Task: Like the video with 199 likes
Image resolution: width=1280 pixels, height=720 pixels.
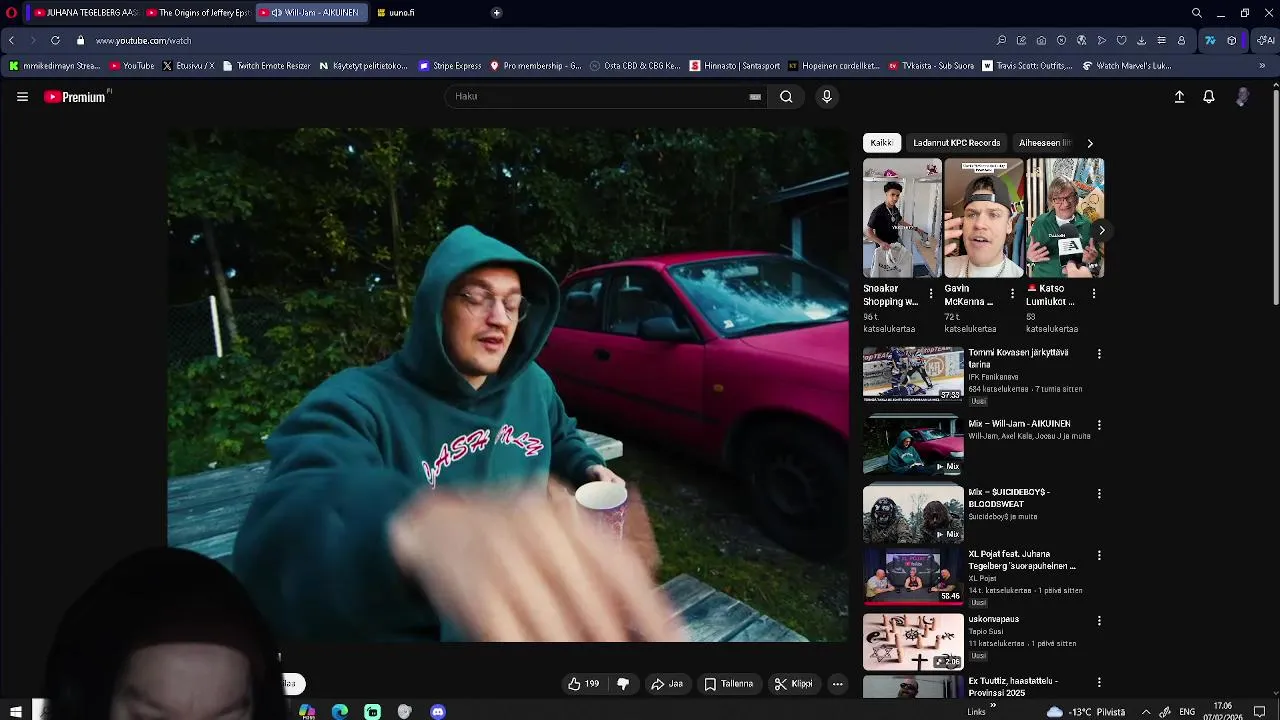Action: 583,684
